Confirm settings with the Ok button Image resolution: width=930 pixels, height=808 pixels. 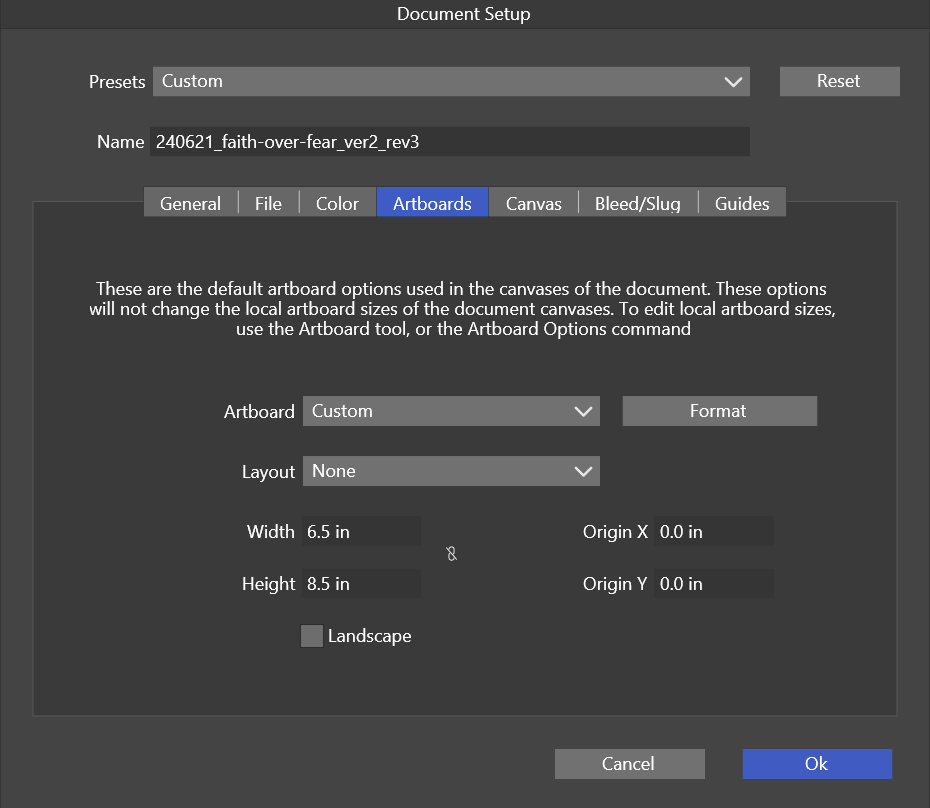[816, 764]
